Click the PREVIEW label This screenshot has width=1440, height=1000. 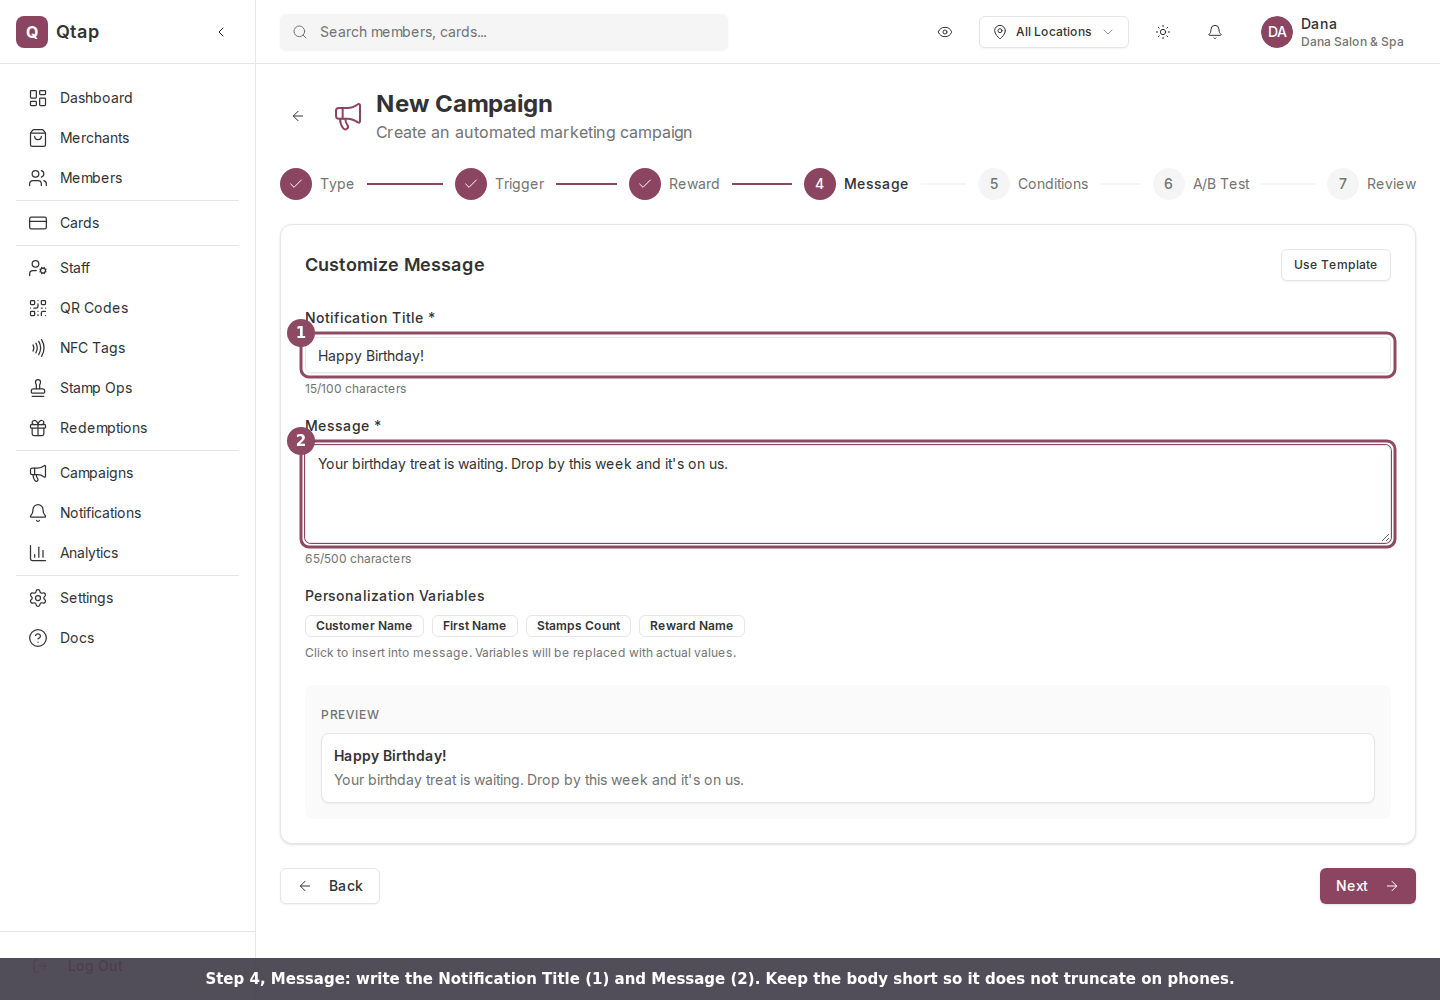click(x=350, y=715)
